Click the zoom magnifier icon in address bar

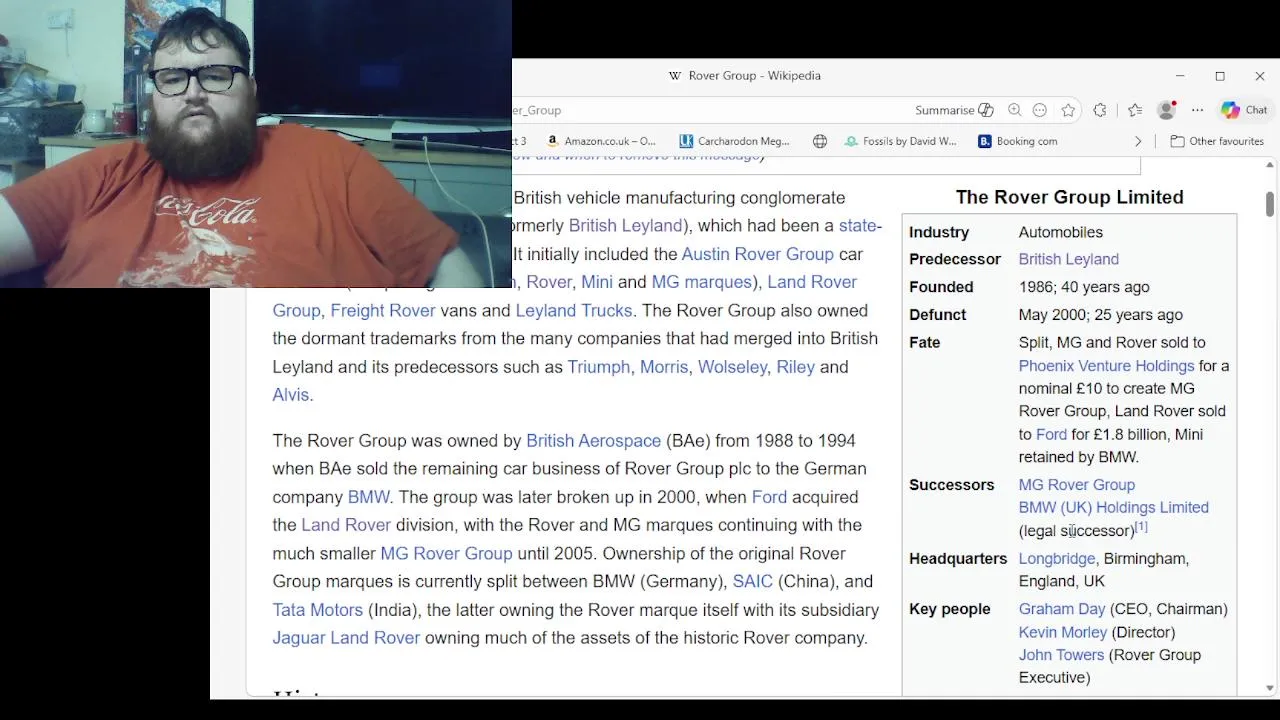tap(1015, 110)
